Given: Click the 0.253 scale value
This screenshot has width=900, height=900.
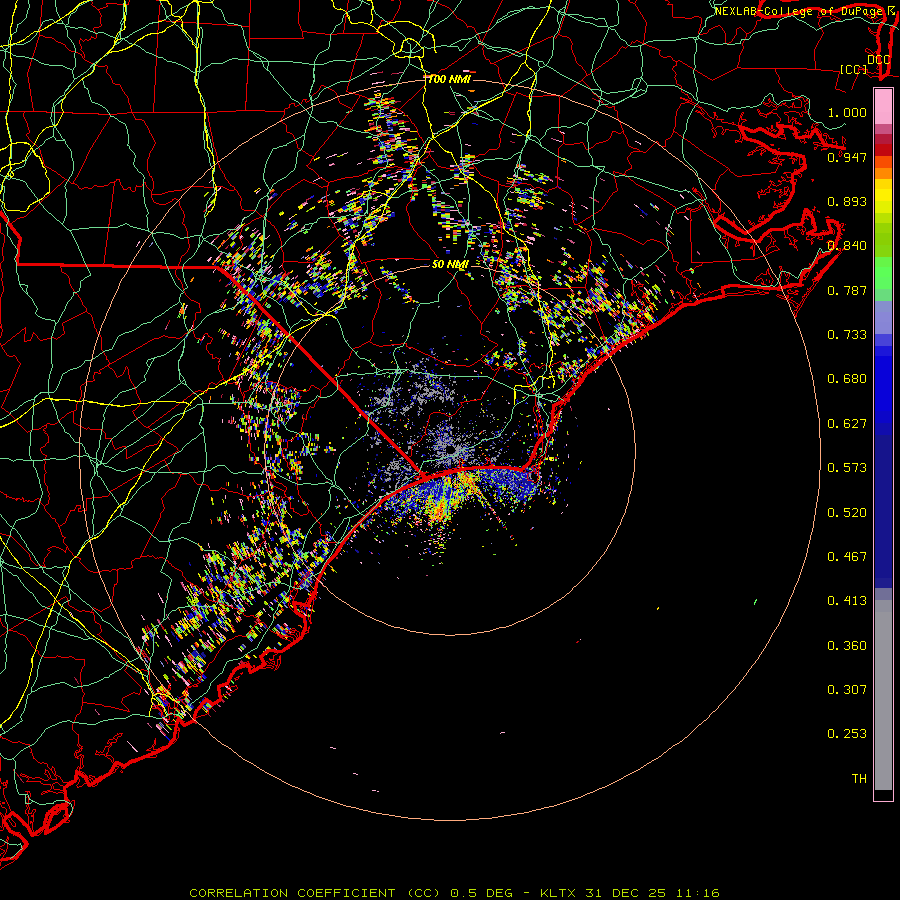Looking at the screenshot, I should pyautogui.click(x=847, y=734).
